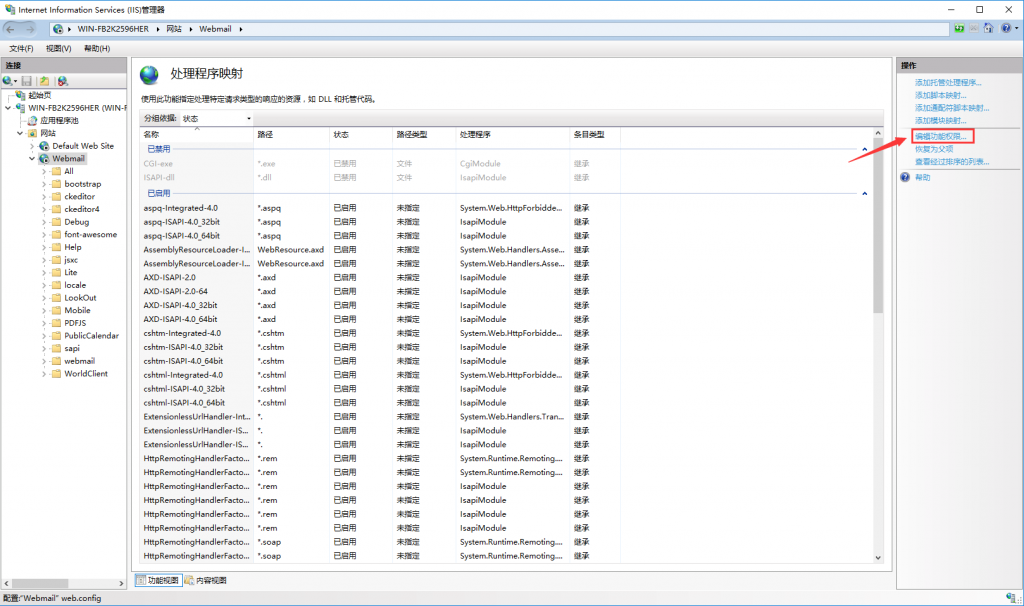Viewport: 1024px width, 606px height.
Task: Click the delete connection icon in connections toolbar
Action: pyautogui.click(x=63, y=81)
